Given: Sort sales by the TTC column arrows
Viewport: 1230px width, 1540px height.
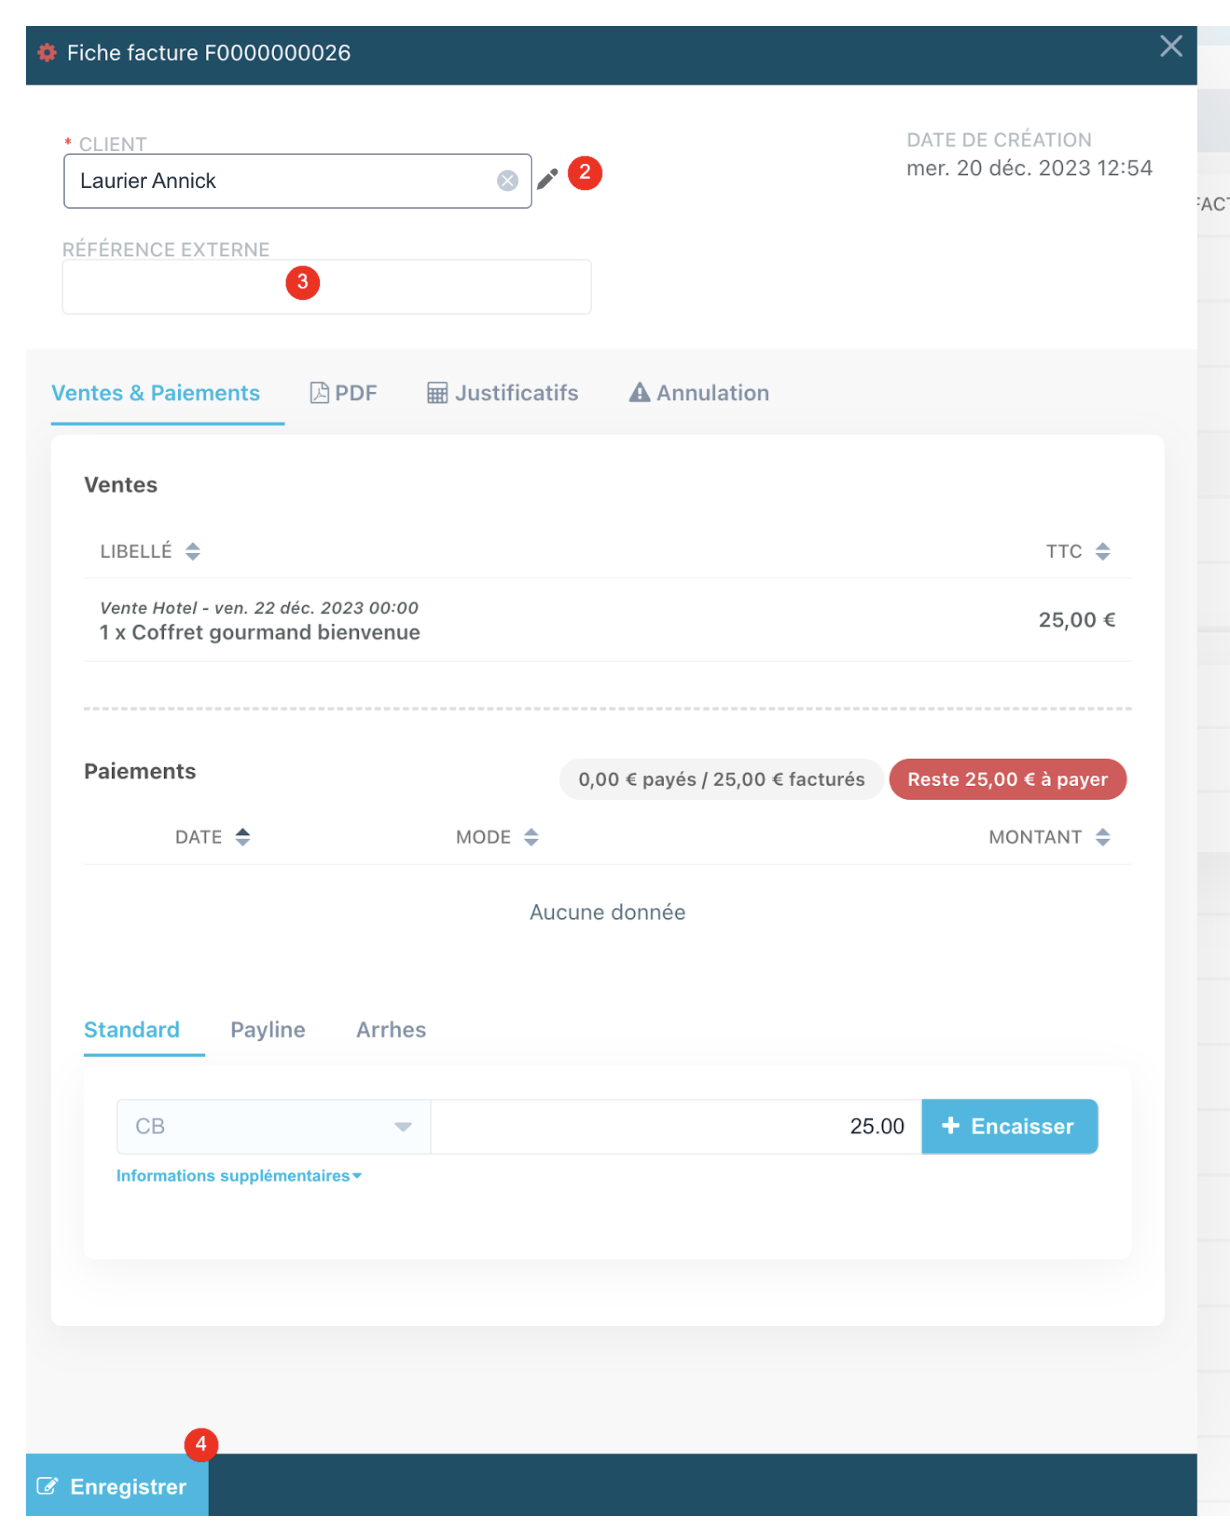Looking at the screenshot, I should click(1102, 551).
